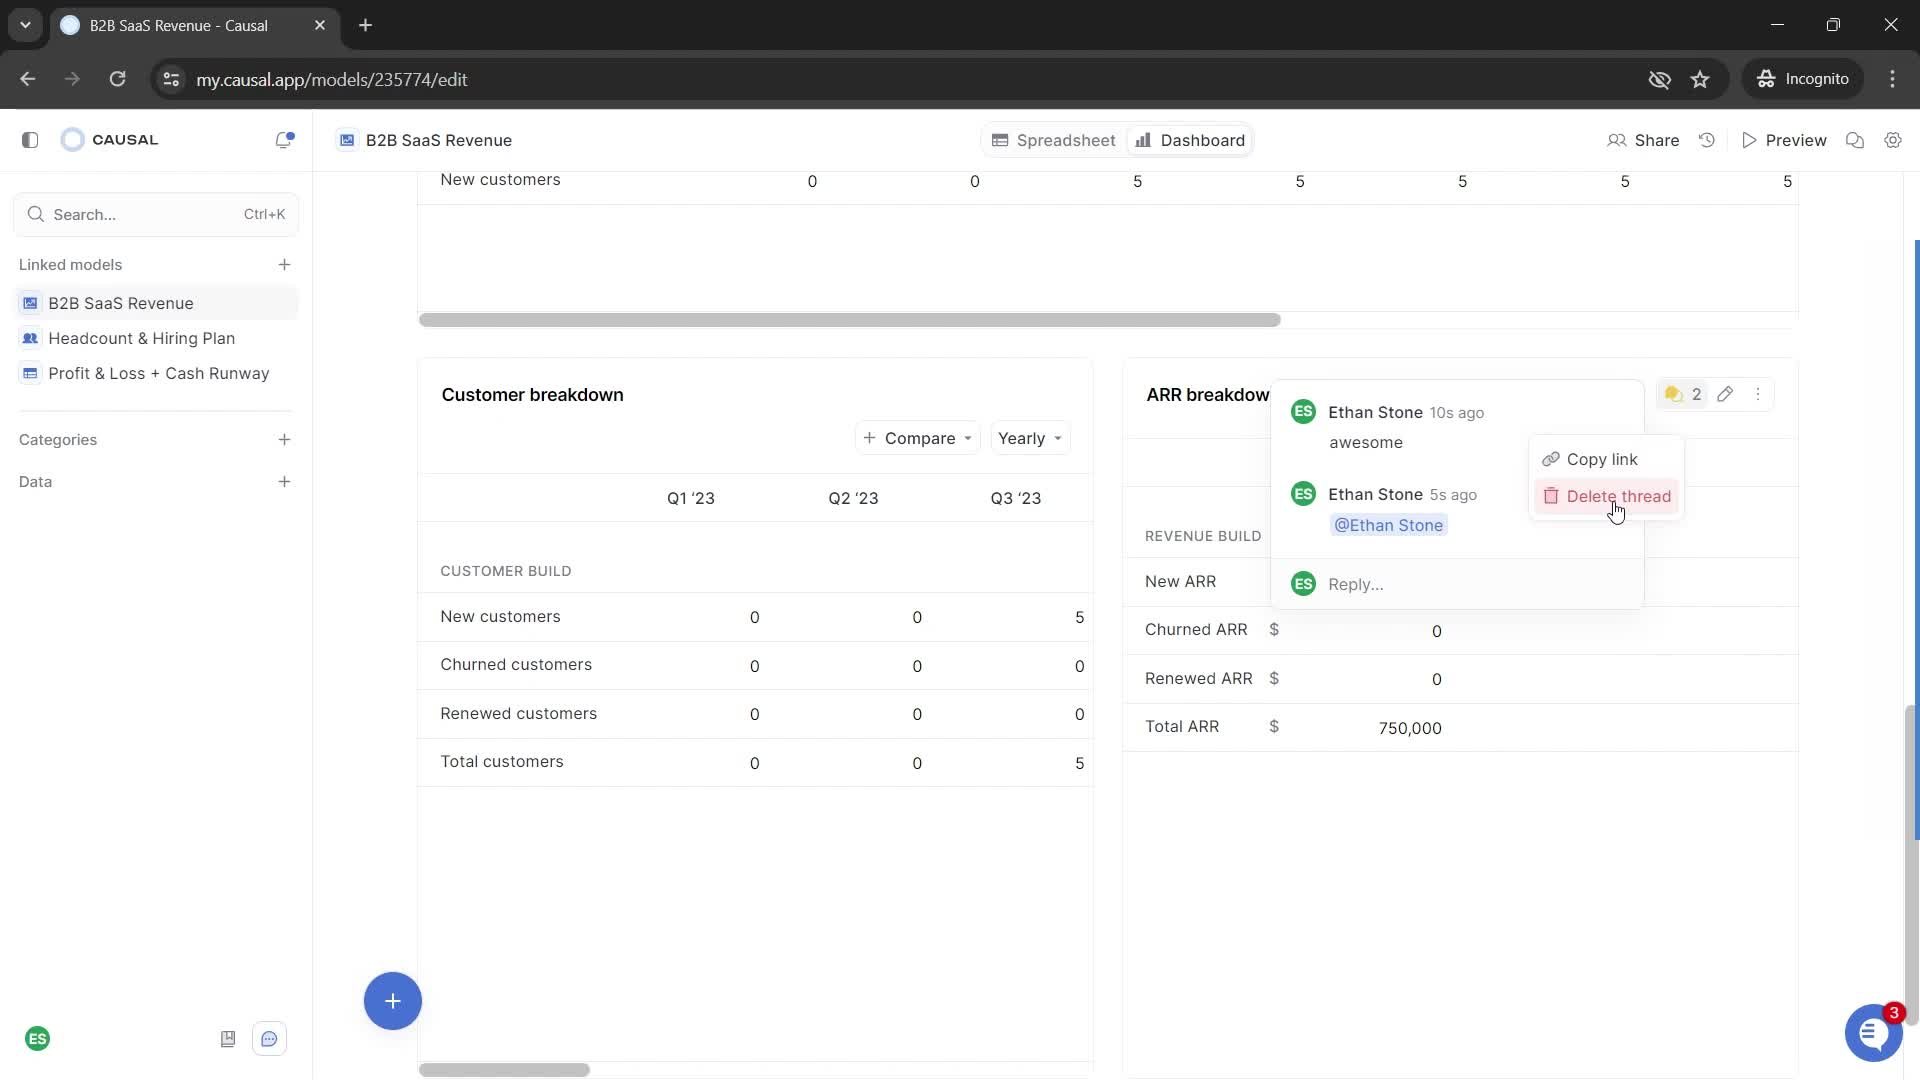Open ARR breakdown three-dot menu

1758,394
